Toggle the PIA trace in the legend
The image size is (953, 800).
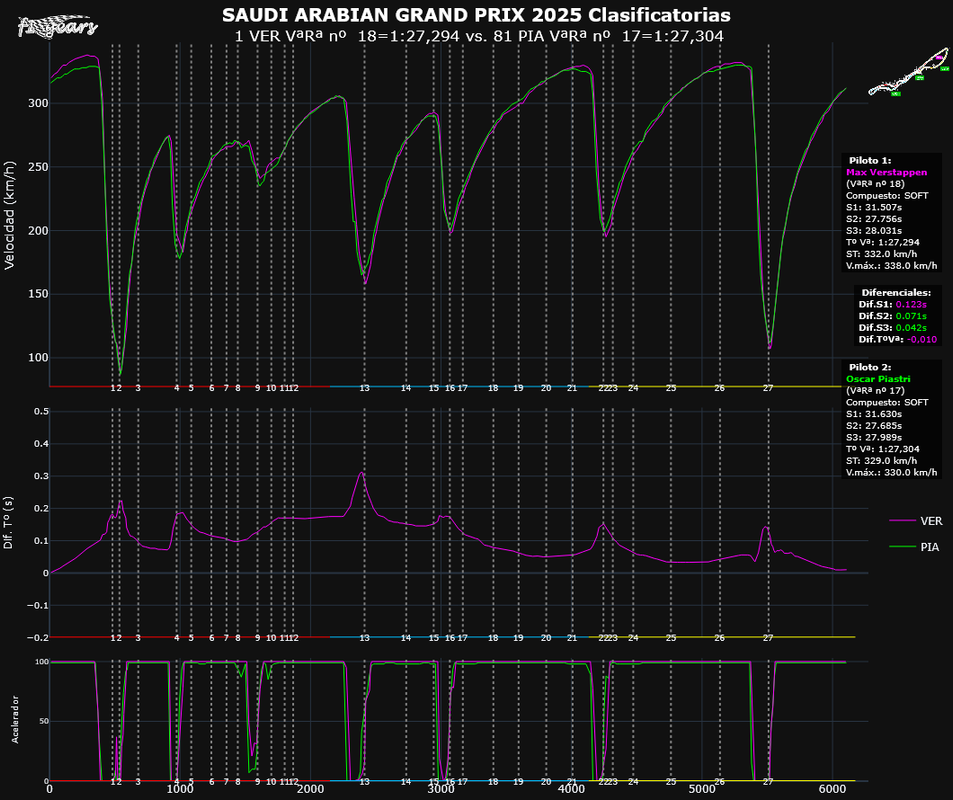click(914, 547)
